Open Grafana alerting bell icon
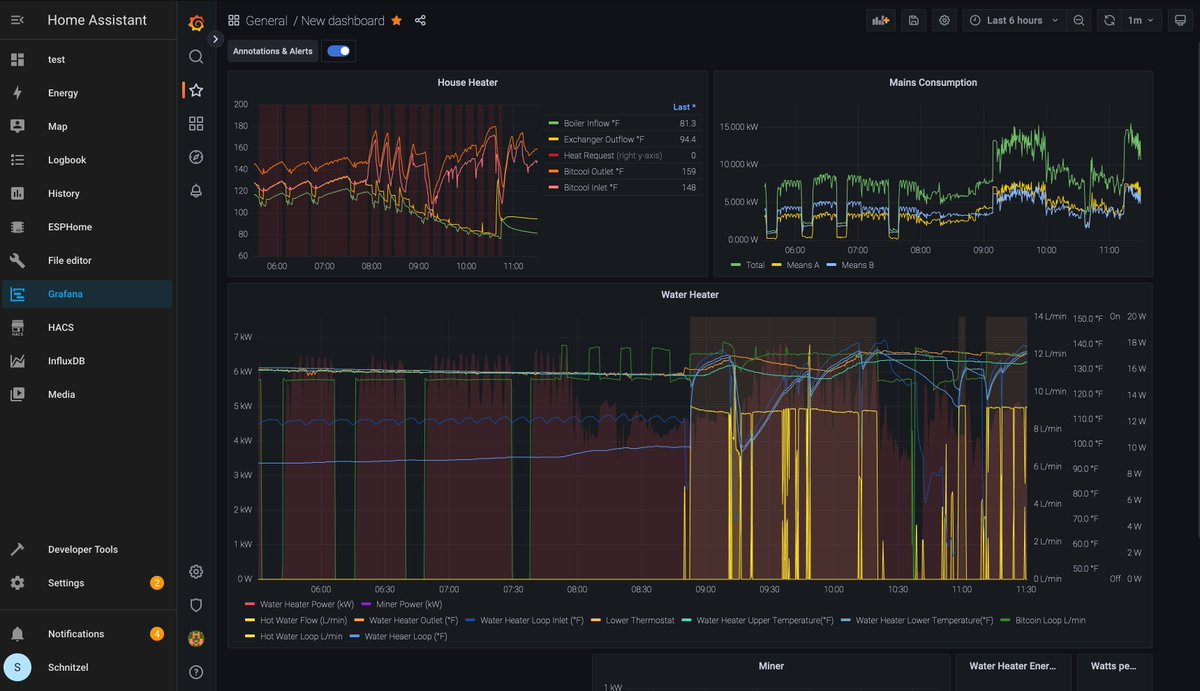 point(196,191)
